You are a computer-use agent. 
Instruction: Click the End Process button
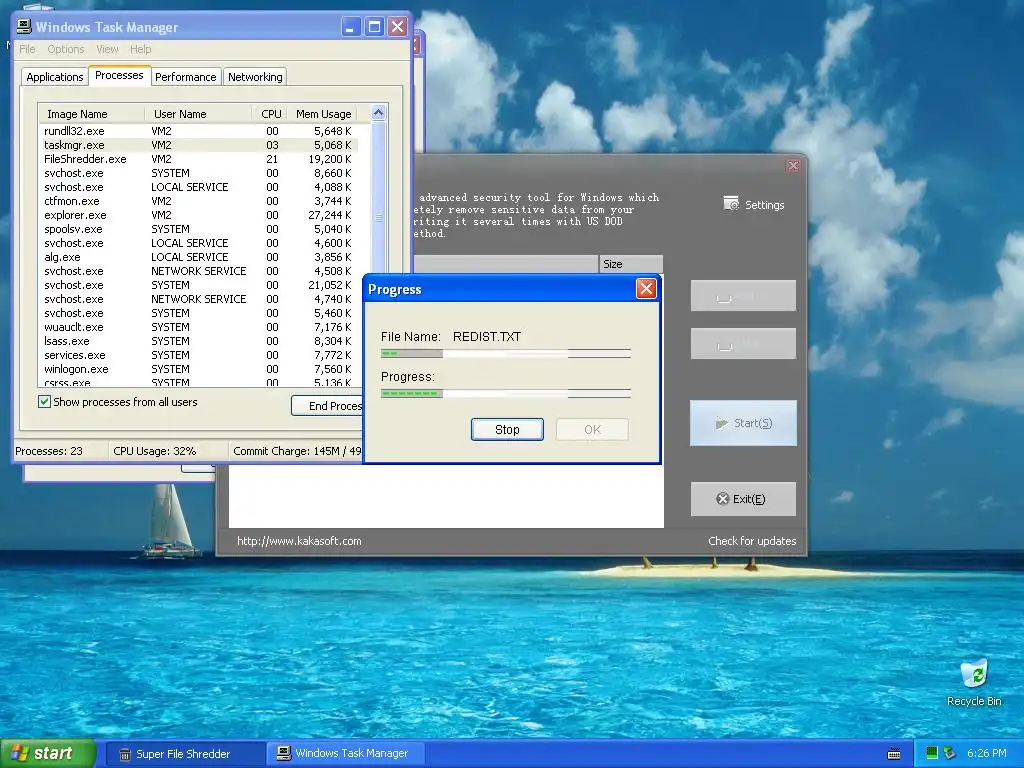pyautogui.click(x=327, y=406)
